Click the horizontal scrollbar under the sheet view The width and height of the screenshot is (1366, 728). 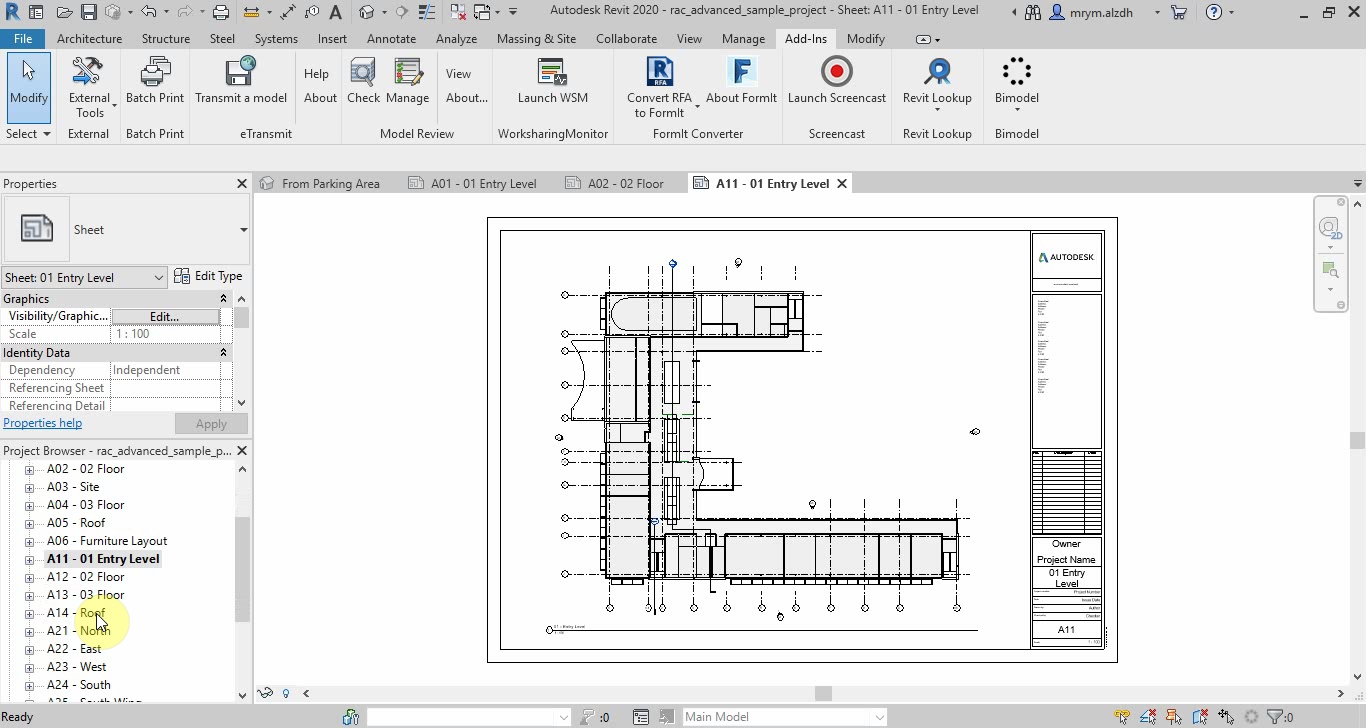823,693
